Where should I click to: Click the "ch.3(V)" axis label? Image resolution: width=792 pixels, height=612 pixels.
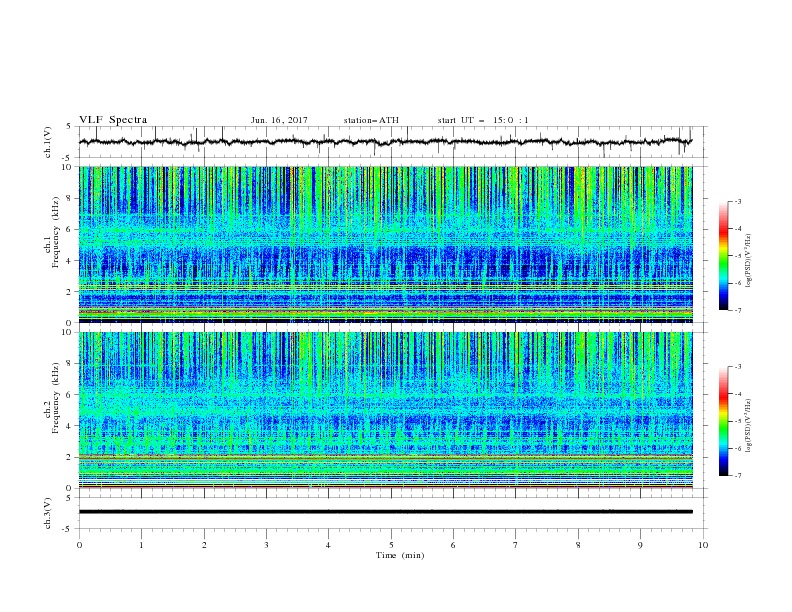point(48,513)
